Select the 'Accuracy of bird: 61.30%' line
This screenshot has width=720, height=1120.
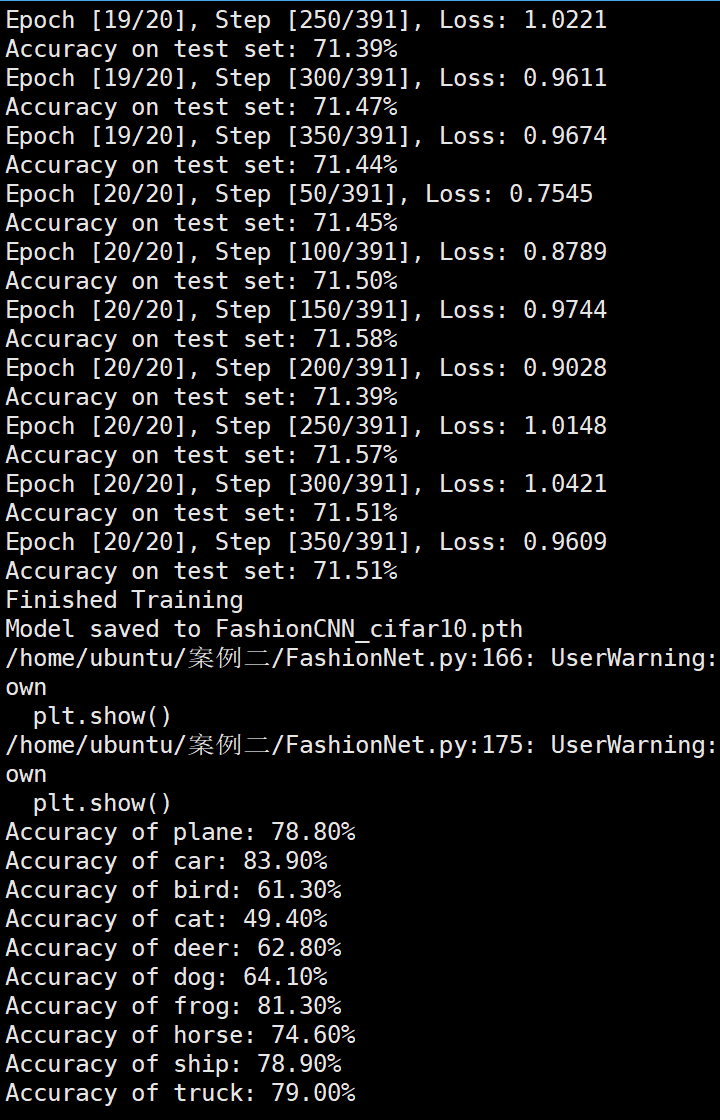[x=174, y=890]
